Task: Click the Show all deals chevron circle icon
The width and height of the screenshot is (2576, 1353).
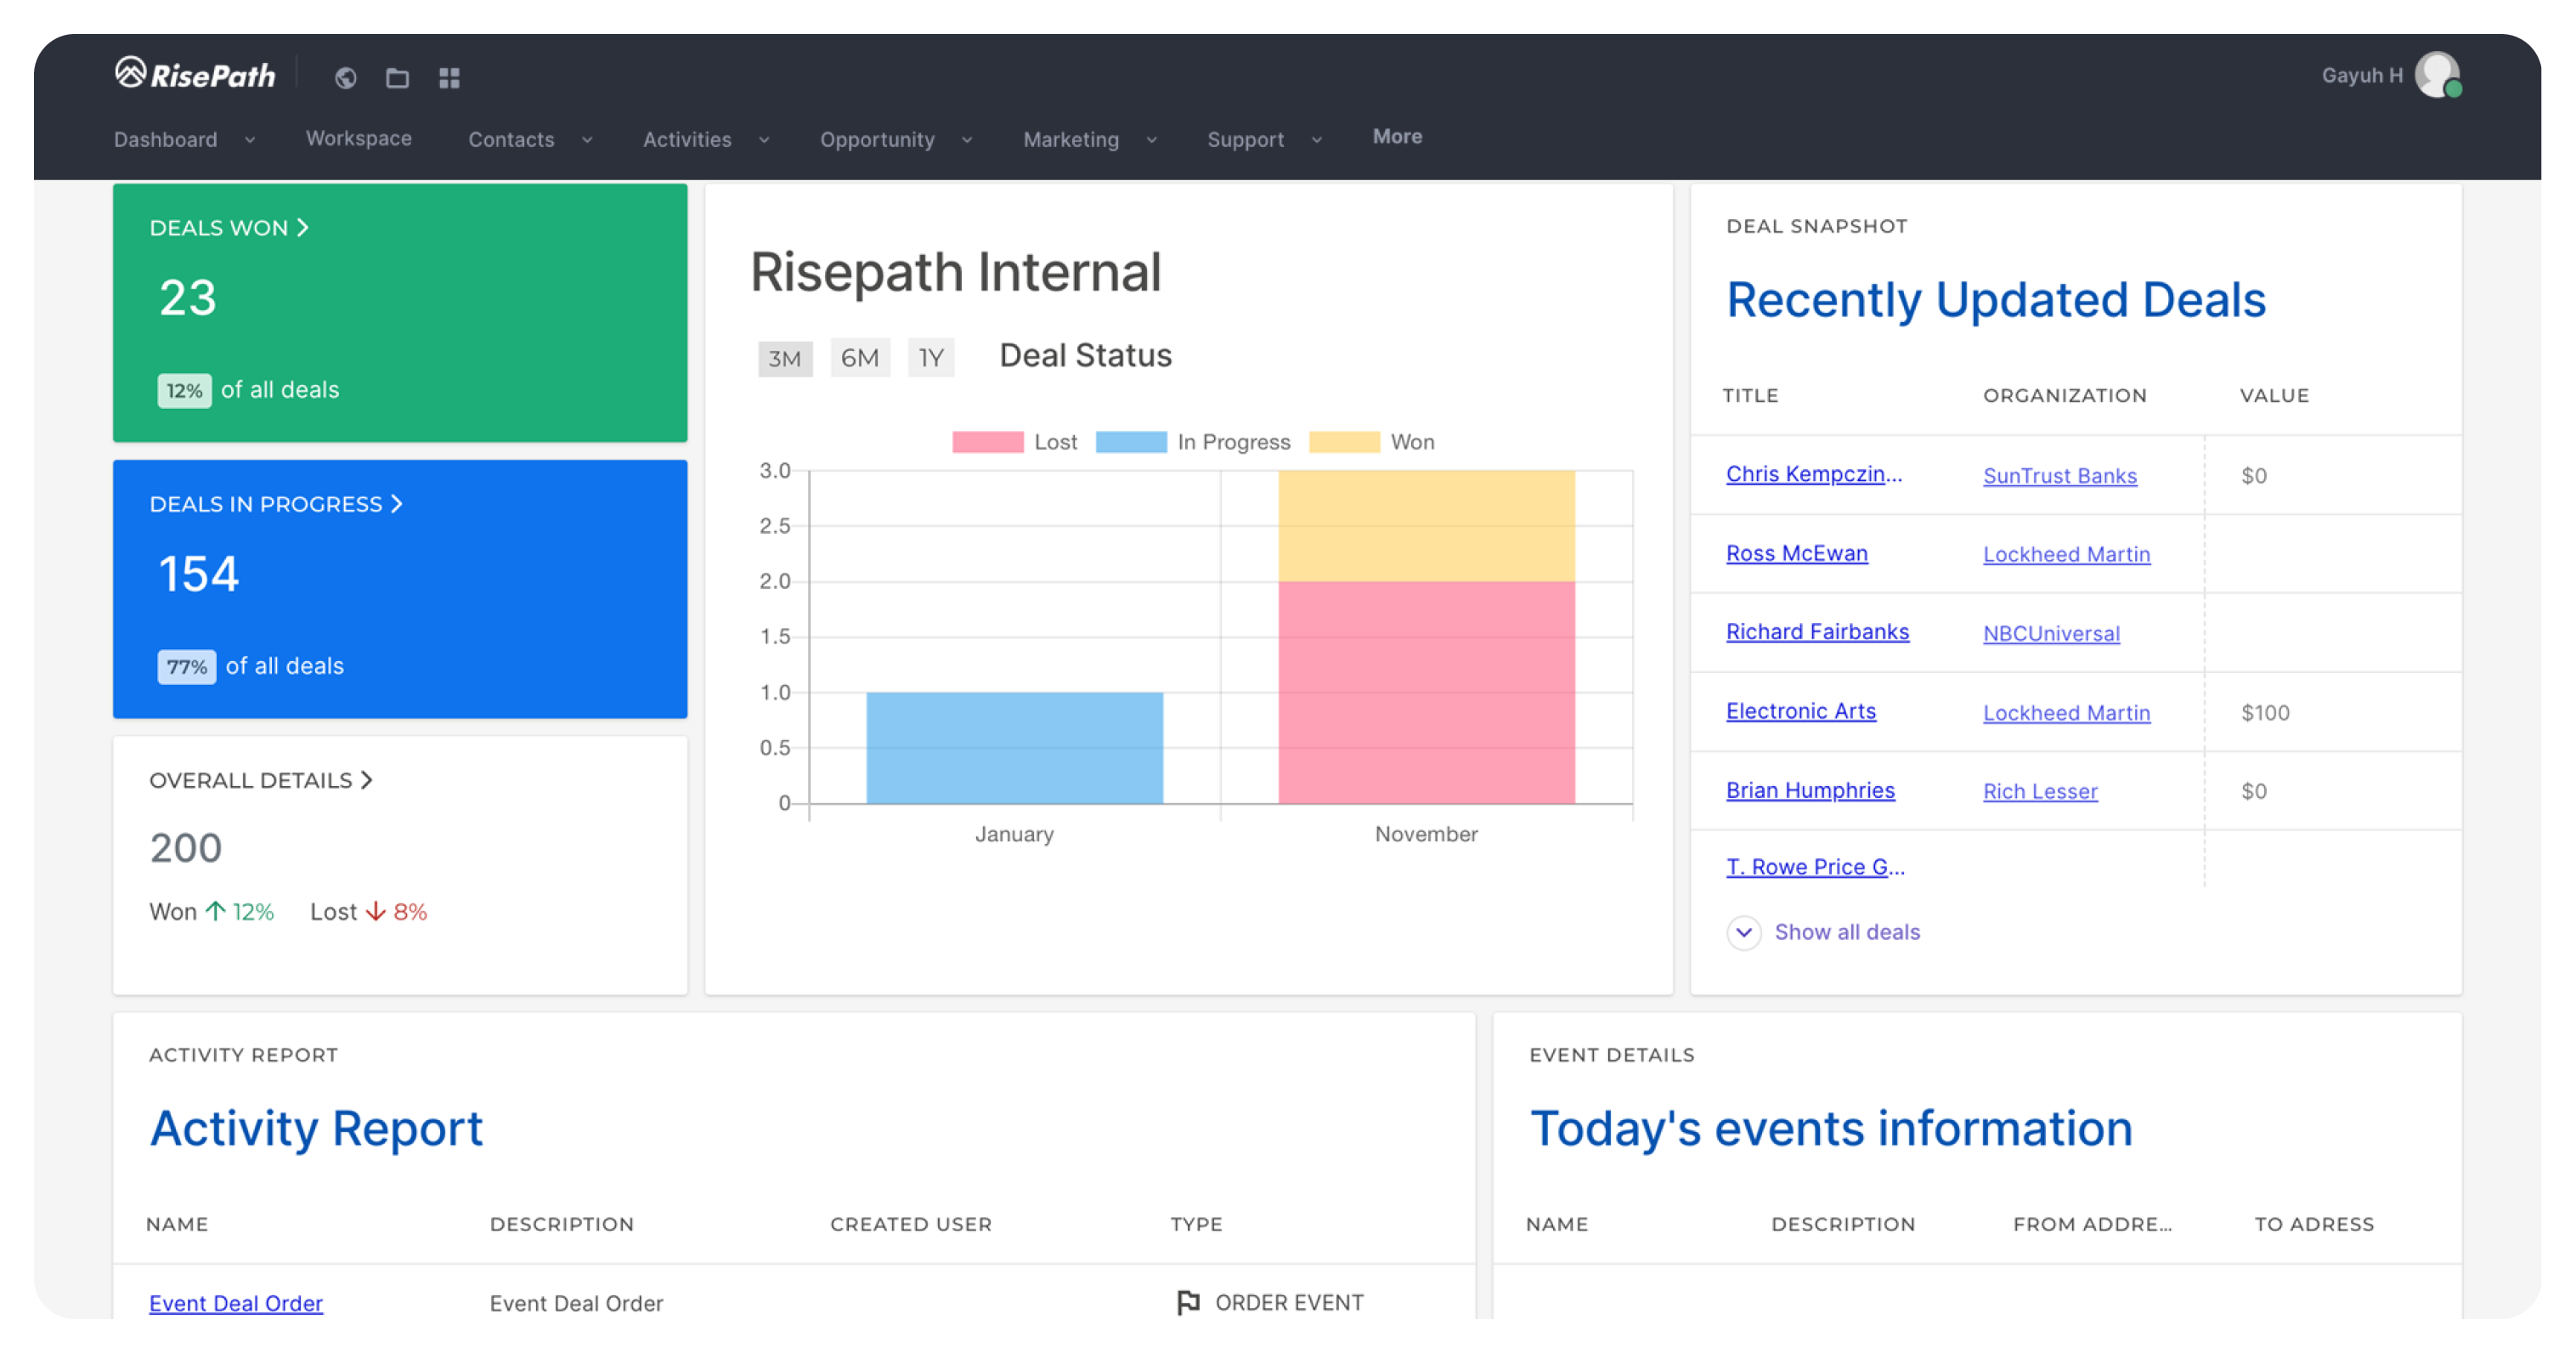Action: tap(1743, 932)
